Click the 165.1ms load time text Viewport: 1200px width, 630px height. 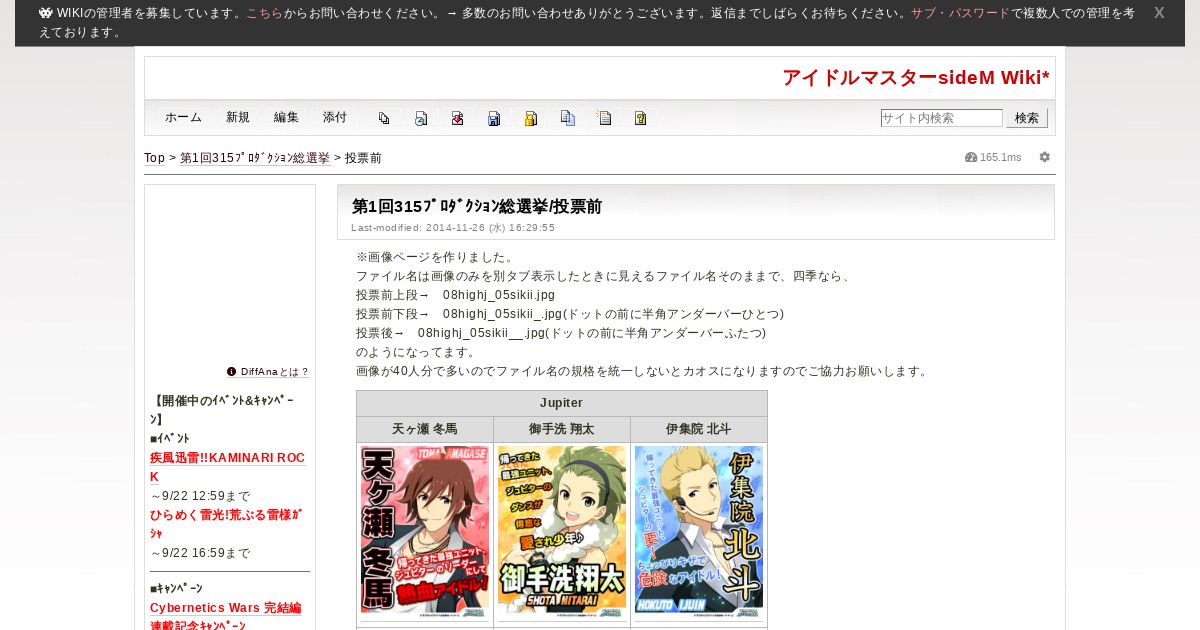(1001, 157)
